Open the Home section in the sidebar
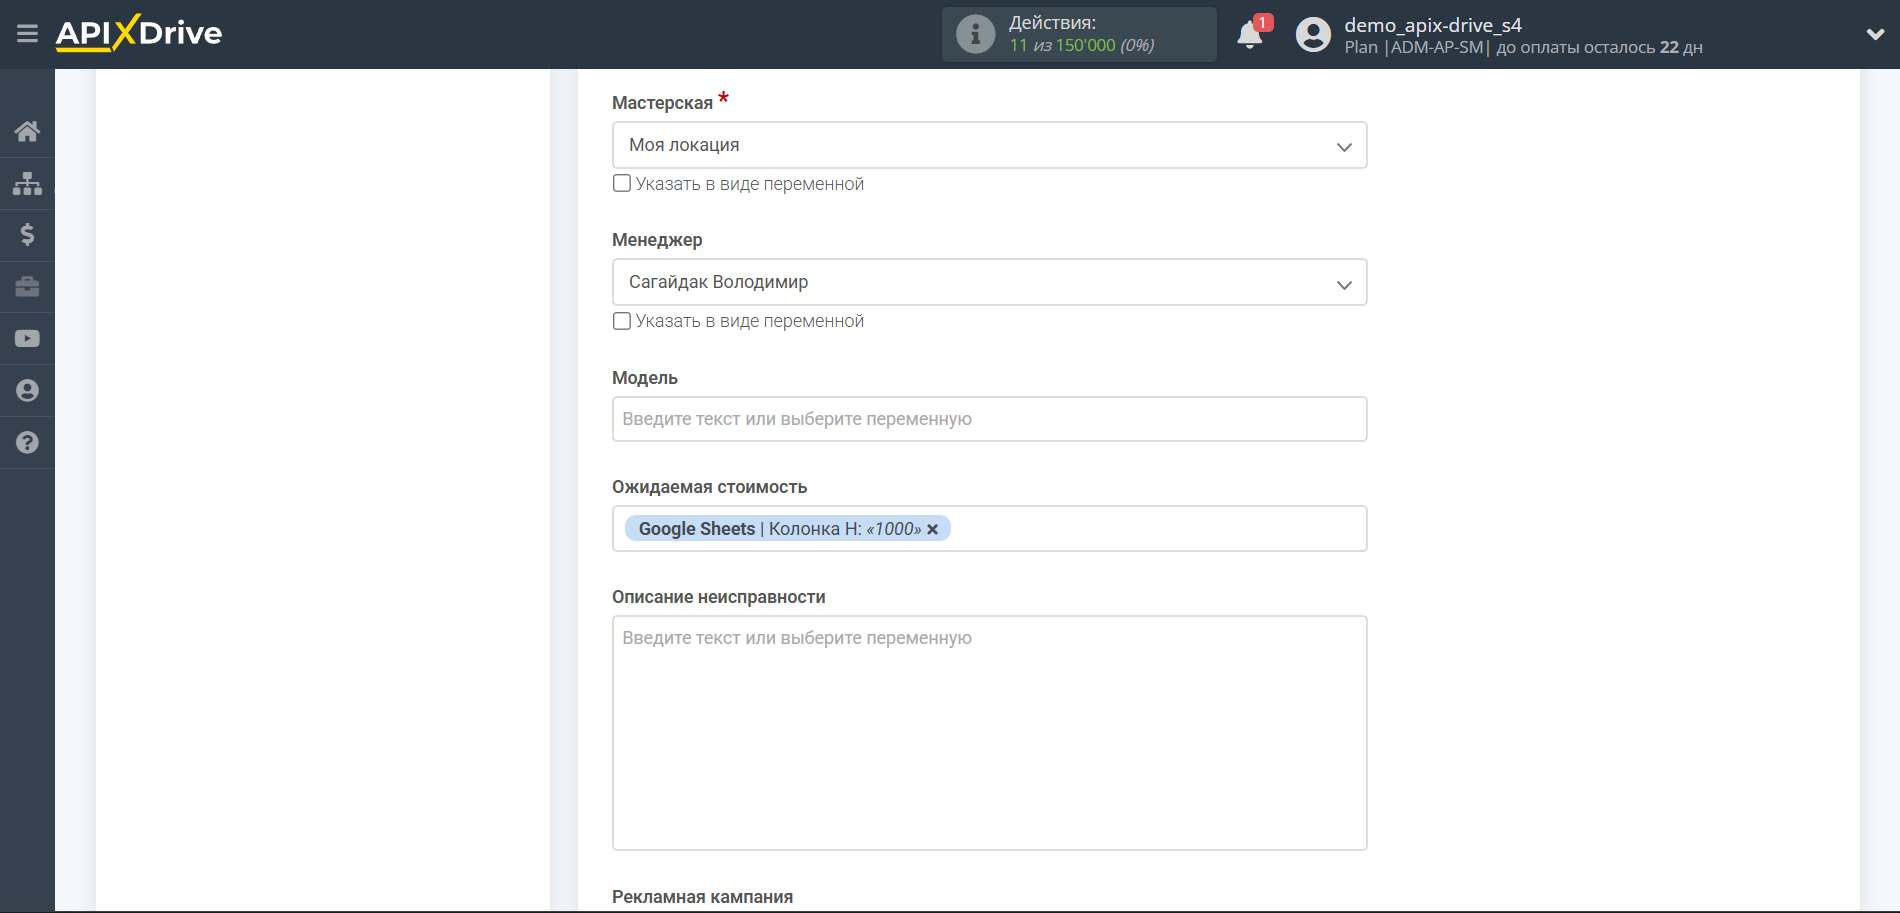This screenshot has height=913, width=1900. tap(27, 131)
